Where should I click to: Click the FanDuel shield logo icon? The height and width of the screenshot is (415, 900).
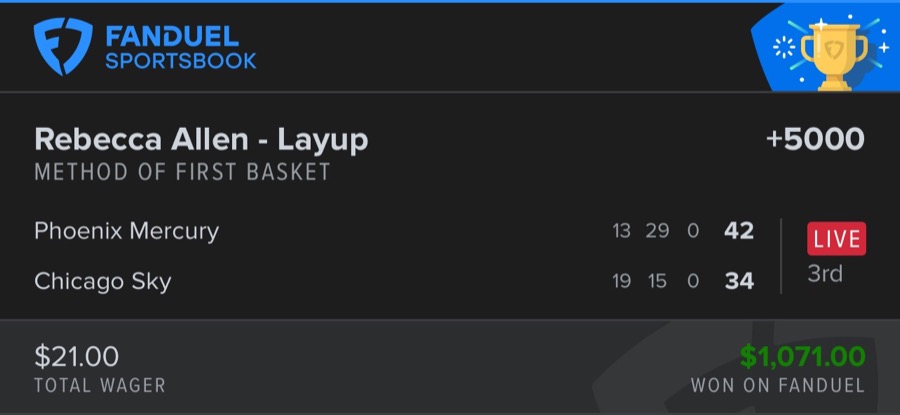[63, 47]
